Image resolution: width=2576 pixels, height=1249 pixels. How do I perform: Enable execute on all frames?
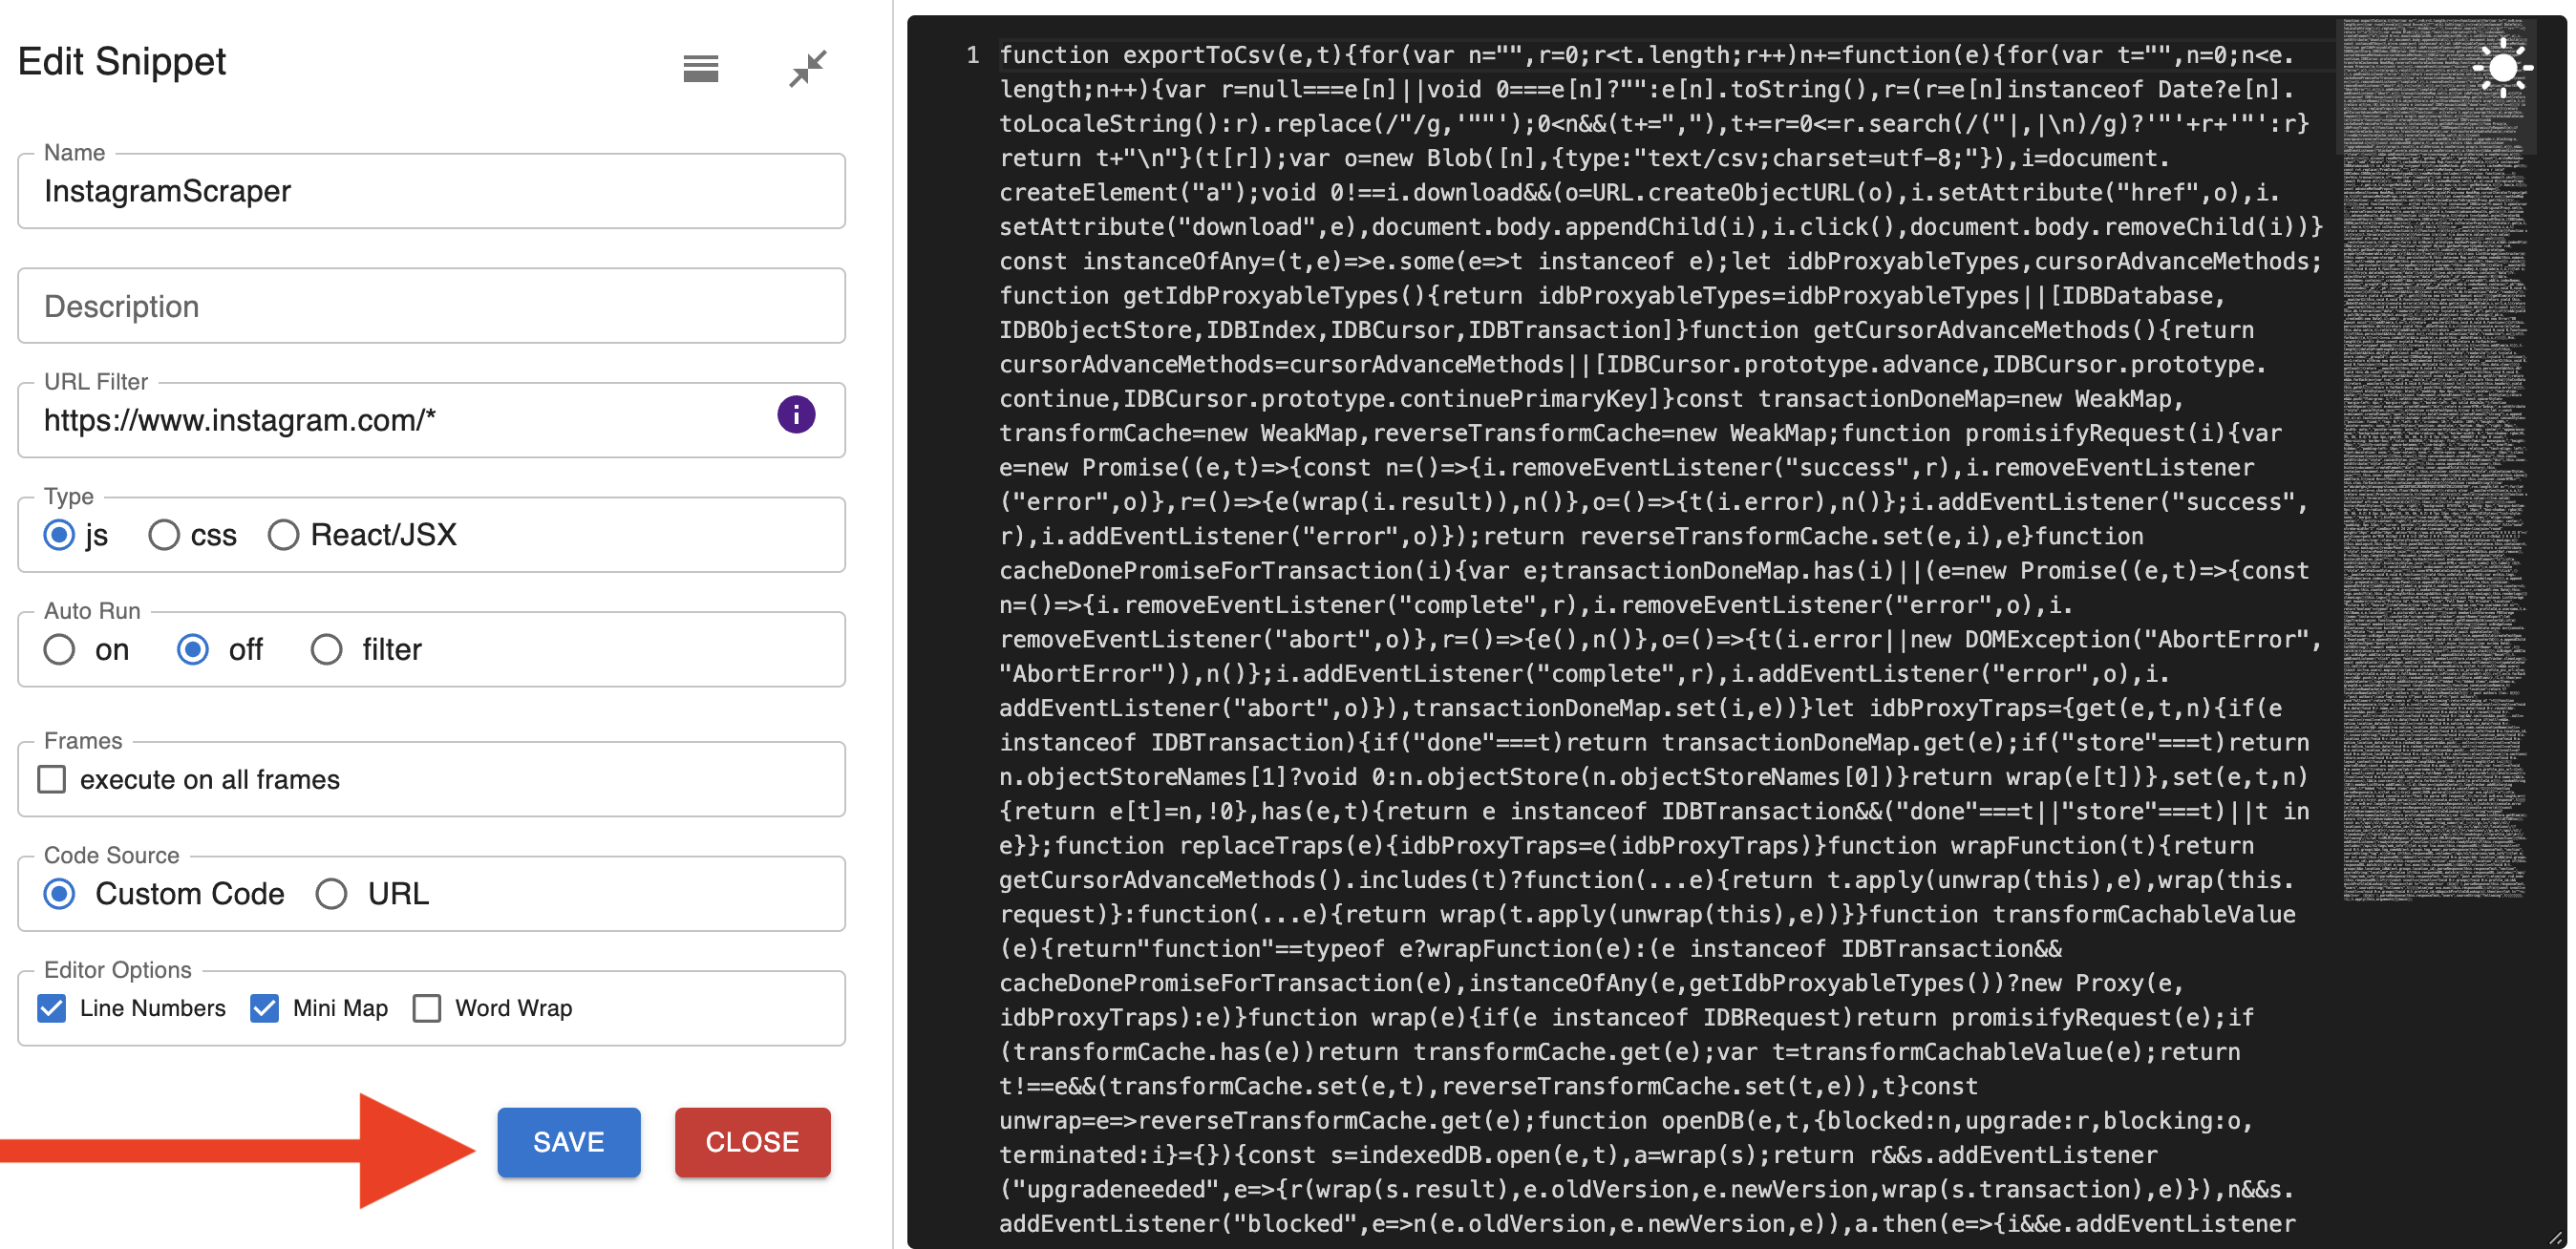52,779
